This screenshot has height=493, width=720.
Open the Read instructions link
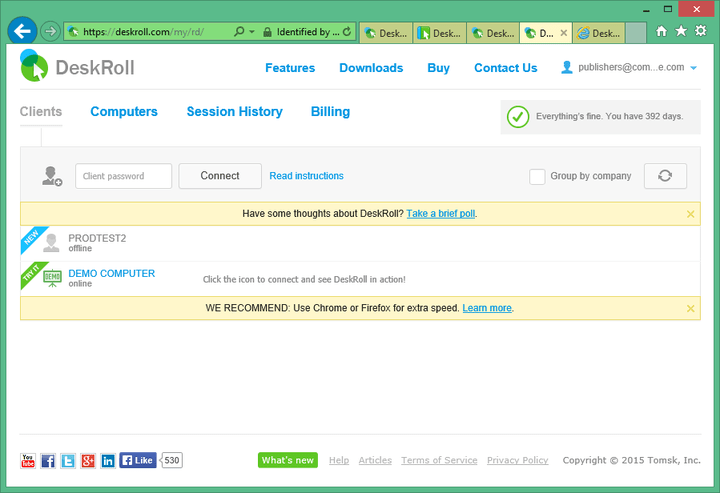[x=306, y=176]
